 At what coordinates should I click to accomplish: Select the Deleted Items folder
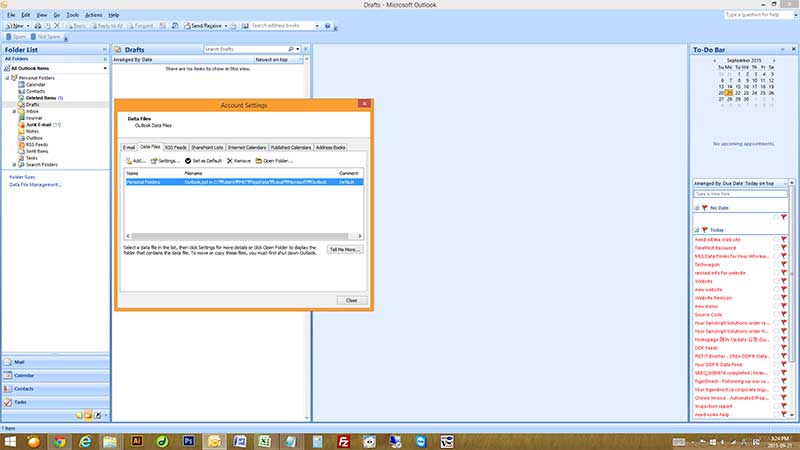41,98
